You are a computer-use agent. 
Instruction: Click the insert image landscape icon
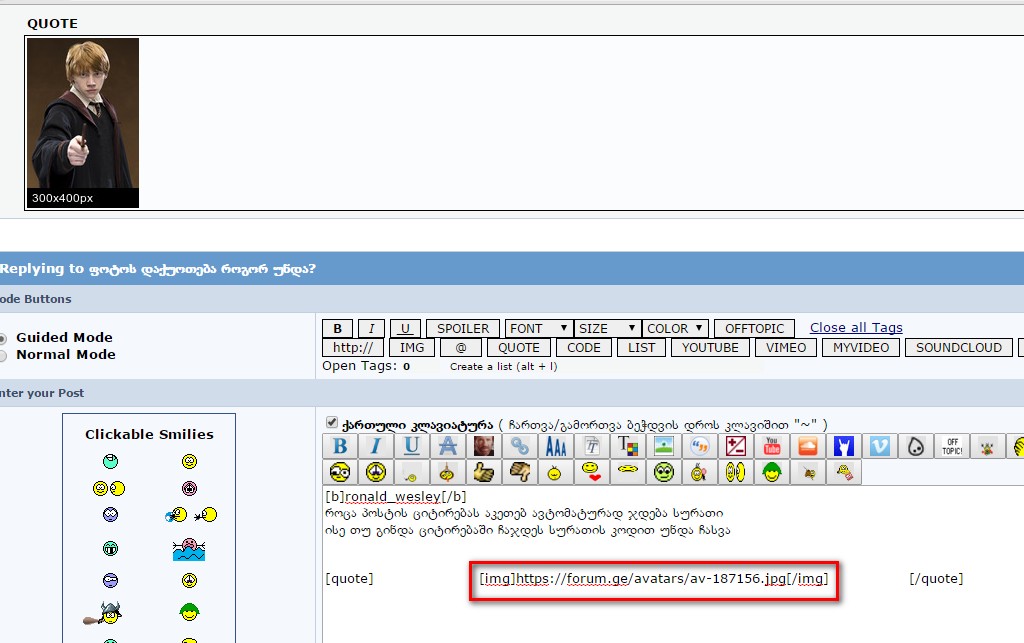[664, 447]
